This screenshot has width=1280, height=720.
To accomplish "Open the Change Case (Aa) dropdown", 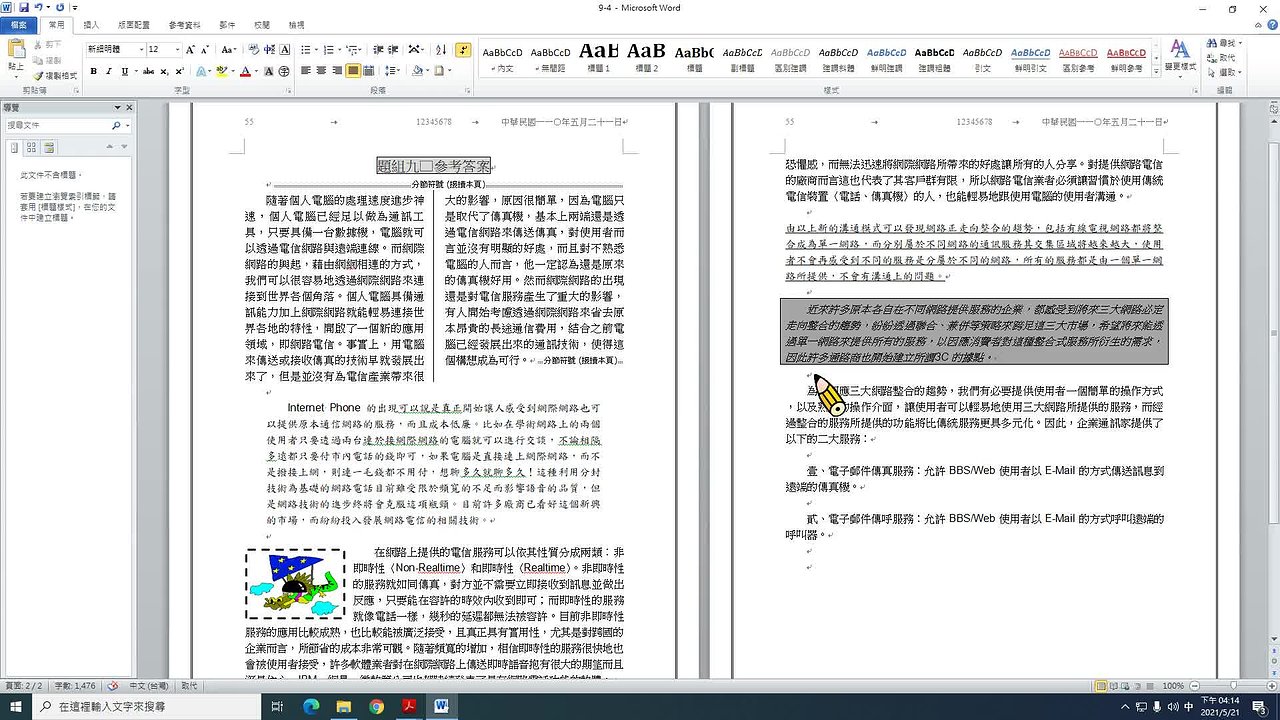I will point(229,49).
